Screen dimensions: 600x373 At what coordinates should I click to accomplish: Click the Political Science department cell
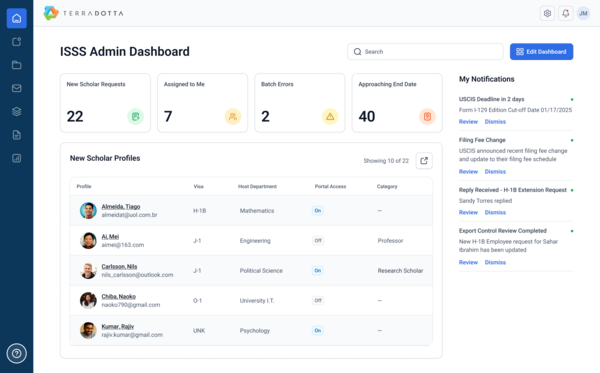[x=261, y=270]
